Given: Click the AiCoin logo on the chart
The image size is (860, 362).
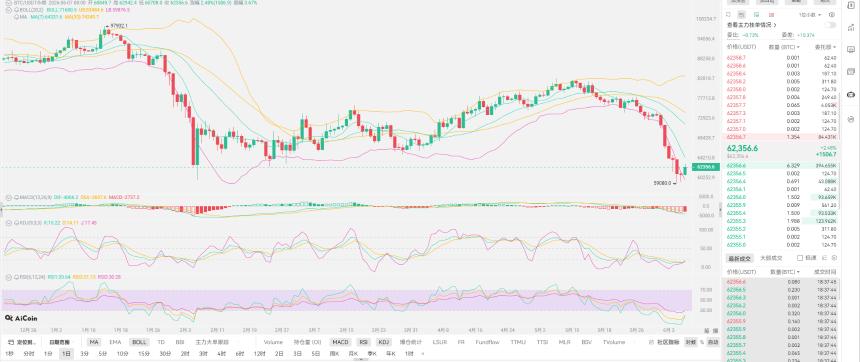Looking at the screenshot, I should pos(21,318).
